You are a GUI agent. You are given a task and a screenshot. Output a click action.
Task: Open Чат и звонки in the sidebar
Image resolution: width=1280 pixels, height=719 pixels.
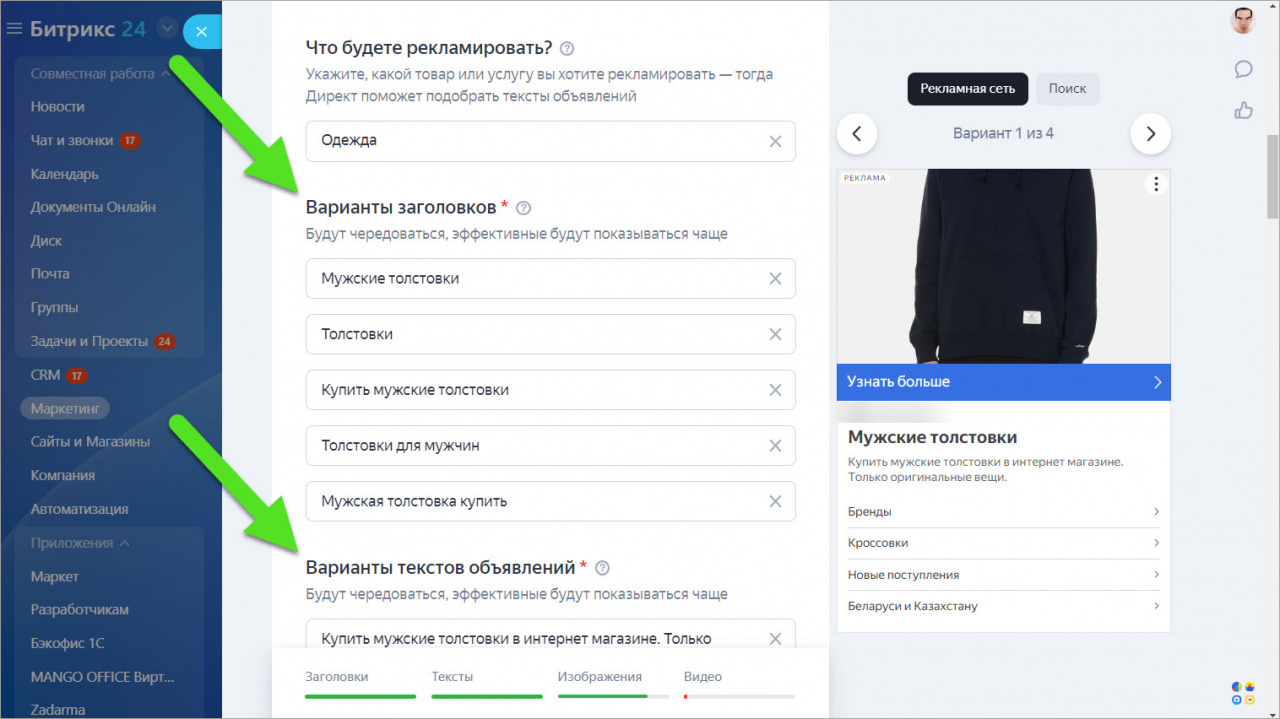click(71, 141)
